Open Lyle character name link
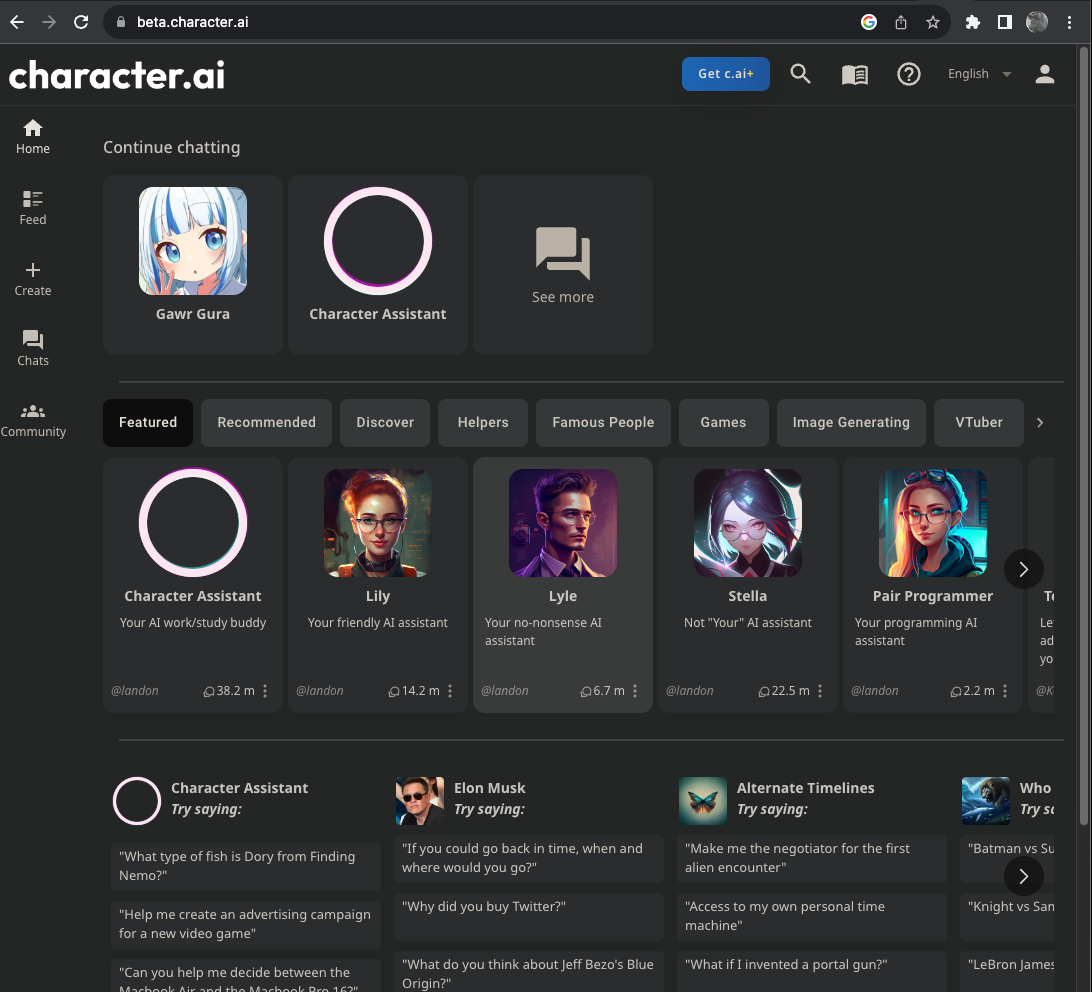 pos(563,596)
